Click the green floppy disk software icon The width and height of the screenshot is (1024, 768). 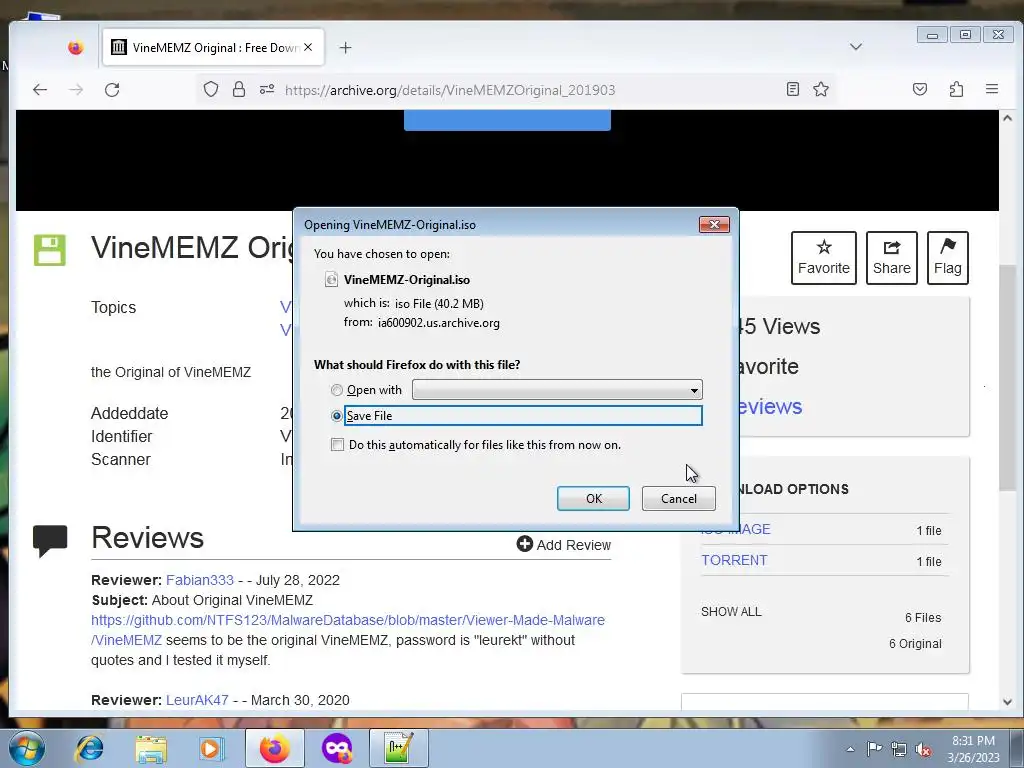(50, 250)
